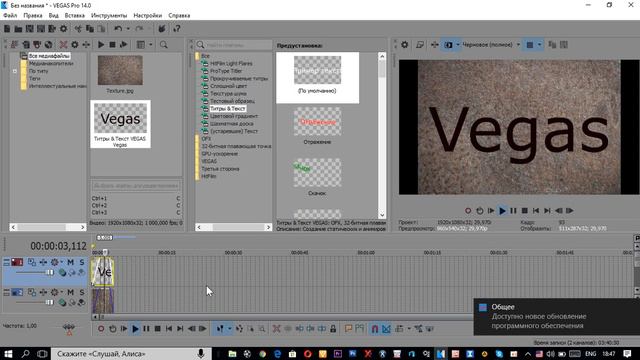Toggle Automatic Crossfades button
The height and width of the screenshot is (360, 640).
click(x=386, y=329)
